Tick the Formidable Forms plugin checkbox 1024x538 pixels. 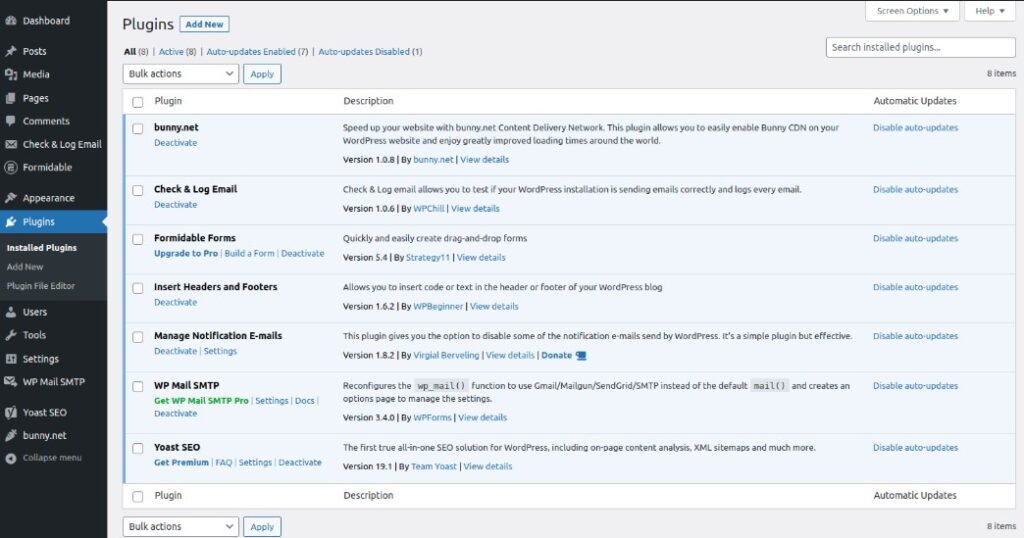point(138,239)
